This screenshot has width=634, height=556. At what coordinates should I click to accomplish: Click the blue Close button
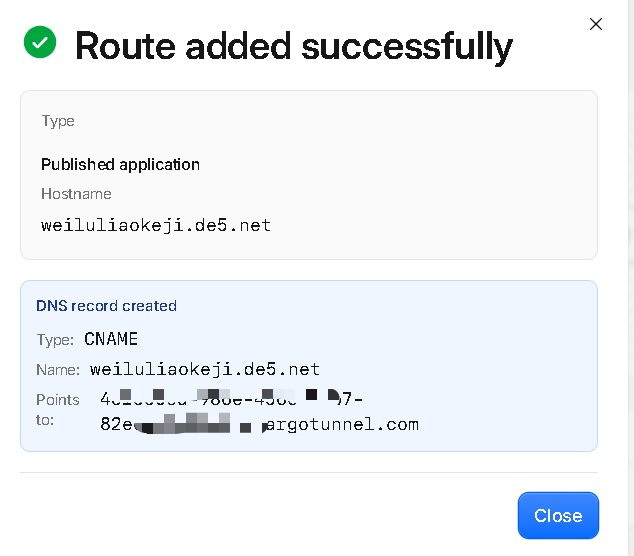click(558, 515)
